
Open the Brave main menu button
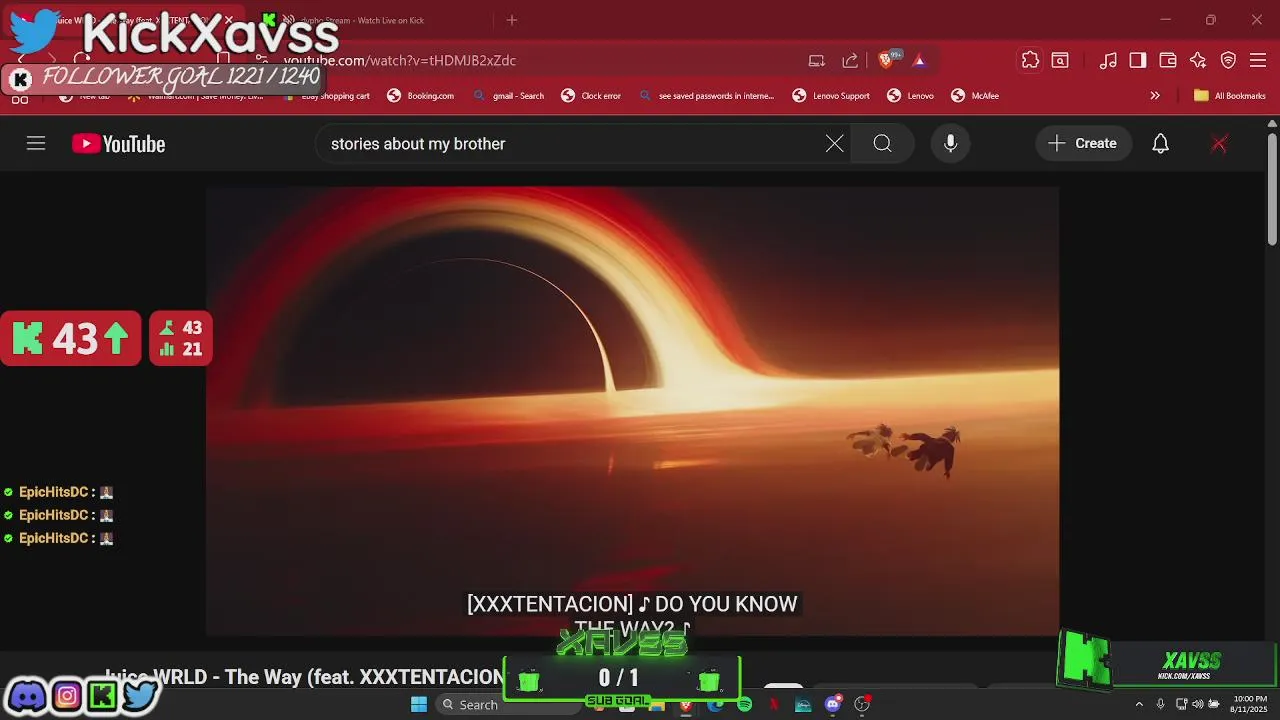[1259, 60]
